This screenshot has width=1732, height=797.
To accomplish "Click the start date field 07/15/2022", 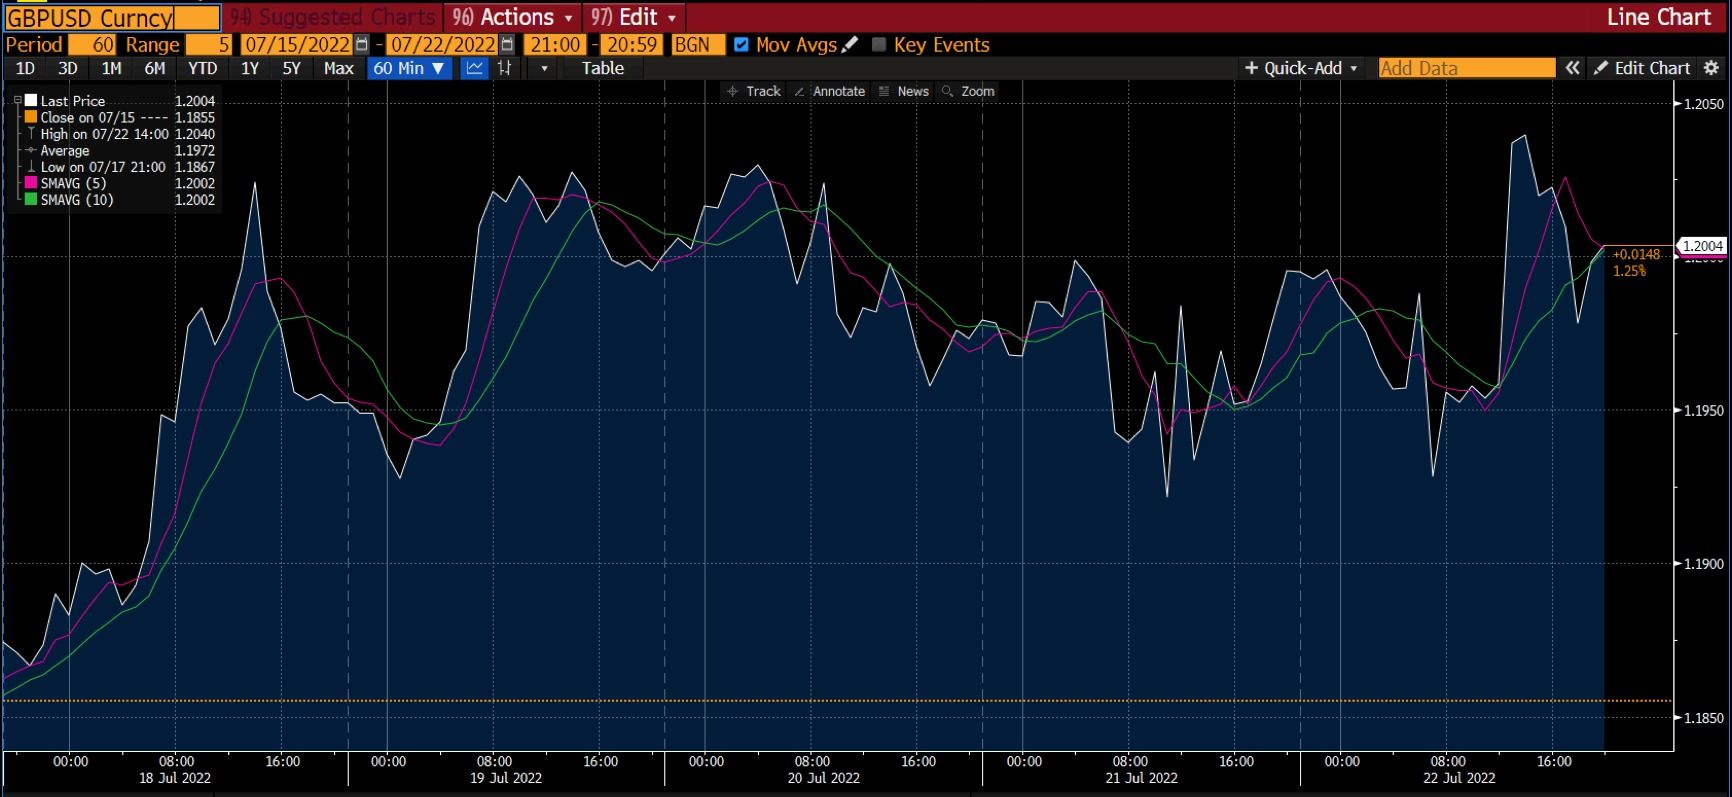I will 297,44.
